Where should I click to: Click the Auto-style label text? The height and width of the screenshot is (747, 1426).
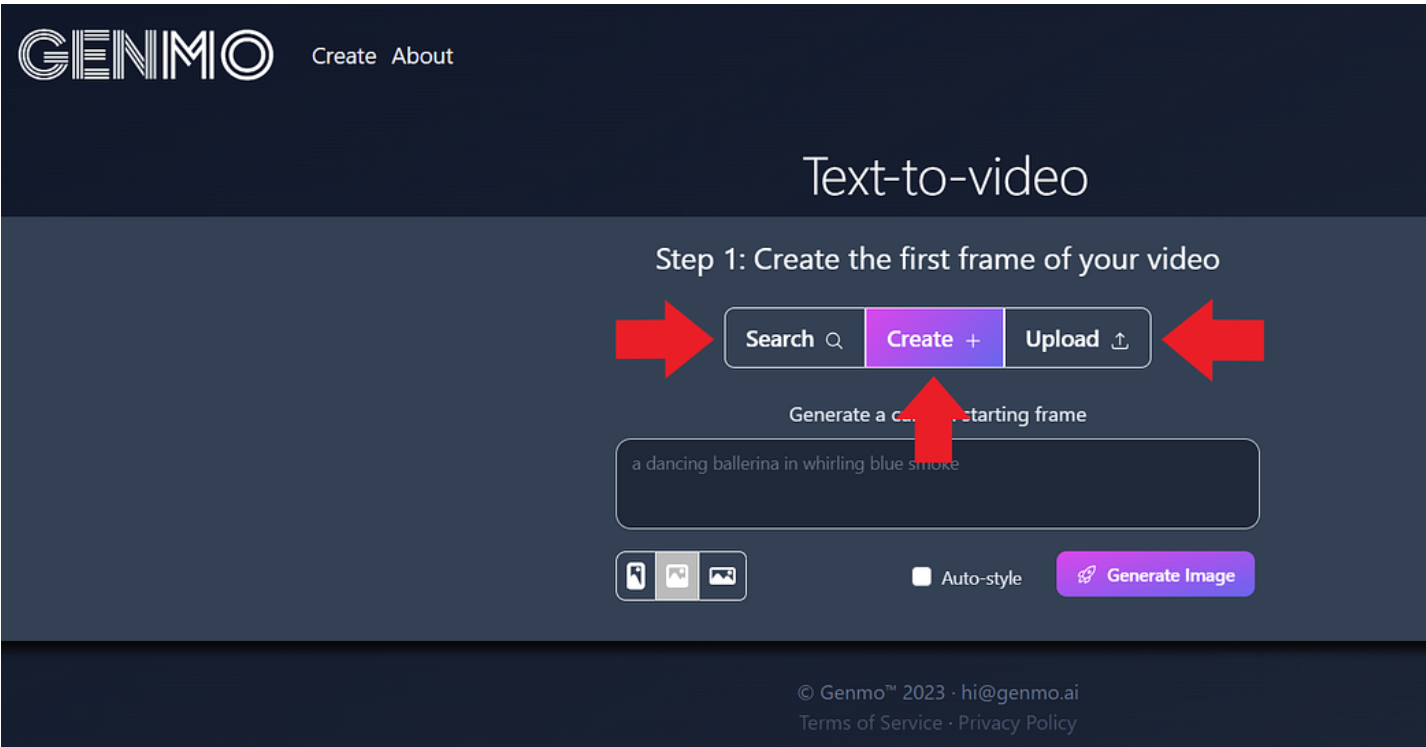tap(981, 578)
